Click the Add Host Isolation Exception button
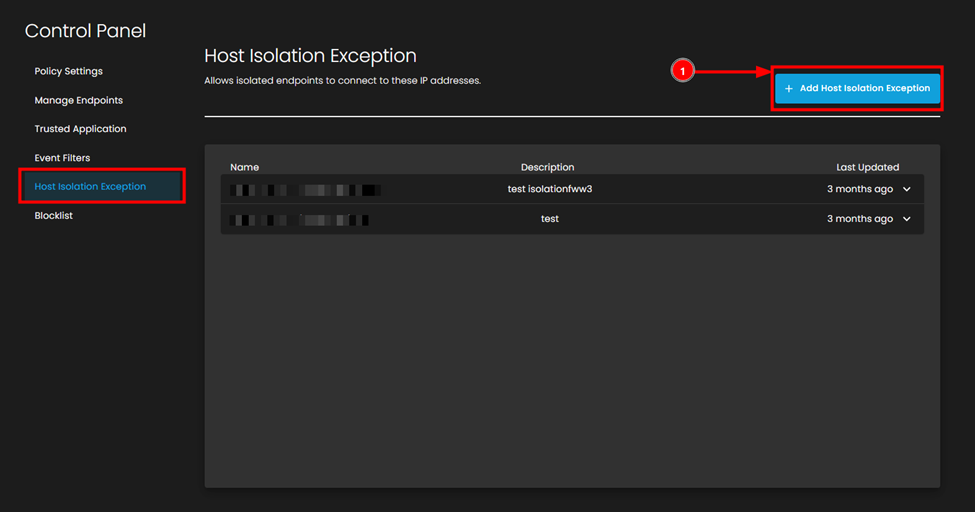 click(857, 89)
